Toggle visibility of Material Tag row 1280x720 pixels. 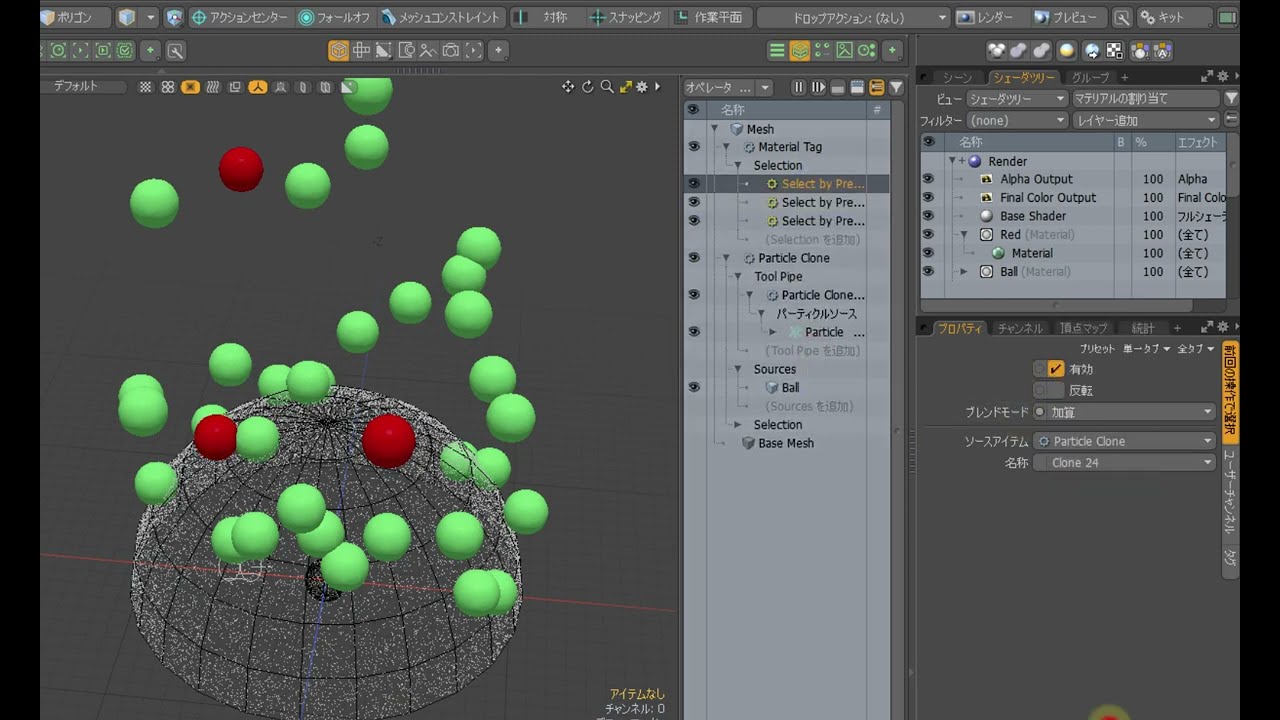(694, 147)
